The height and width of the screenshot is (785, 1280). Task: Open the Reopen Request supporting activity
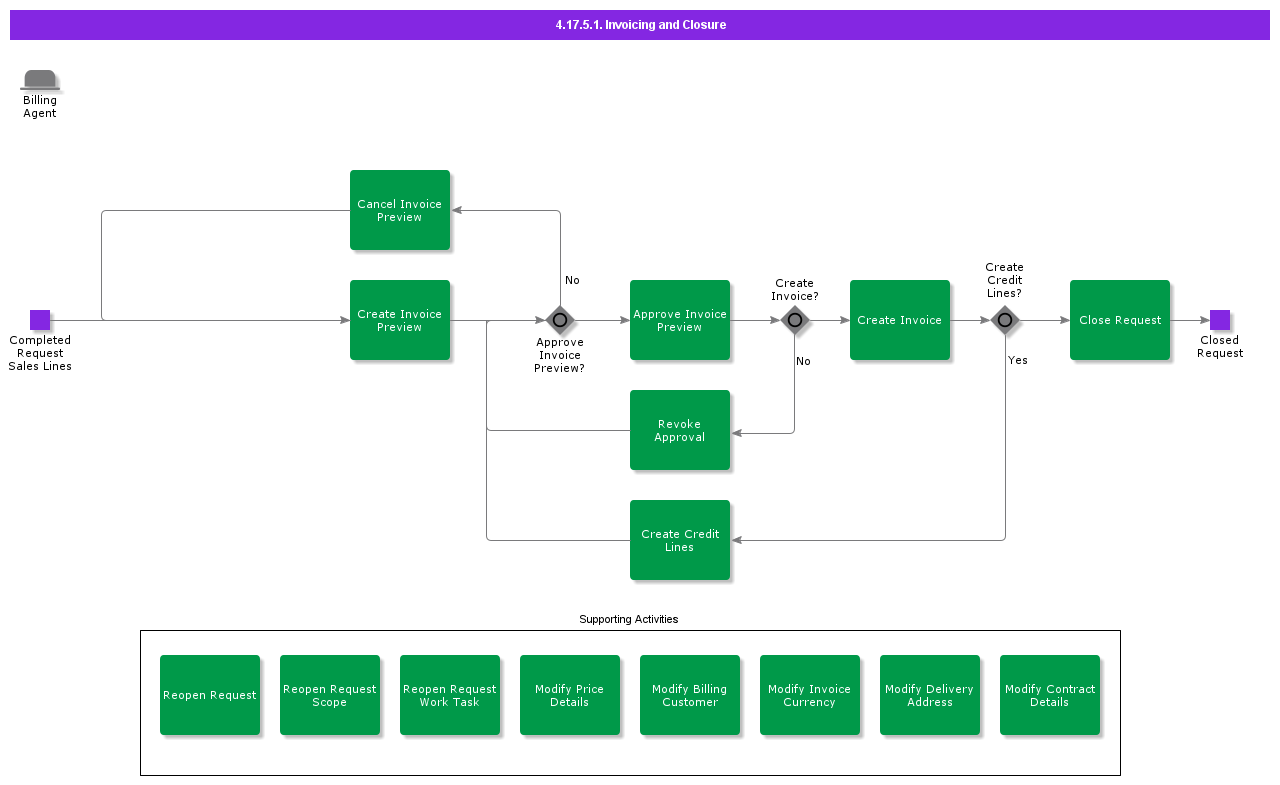coord(210,695)
